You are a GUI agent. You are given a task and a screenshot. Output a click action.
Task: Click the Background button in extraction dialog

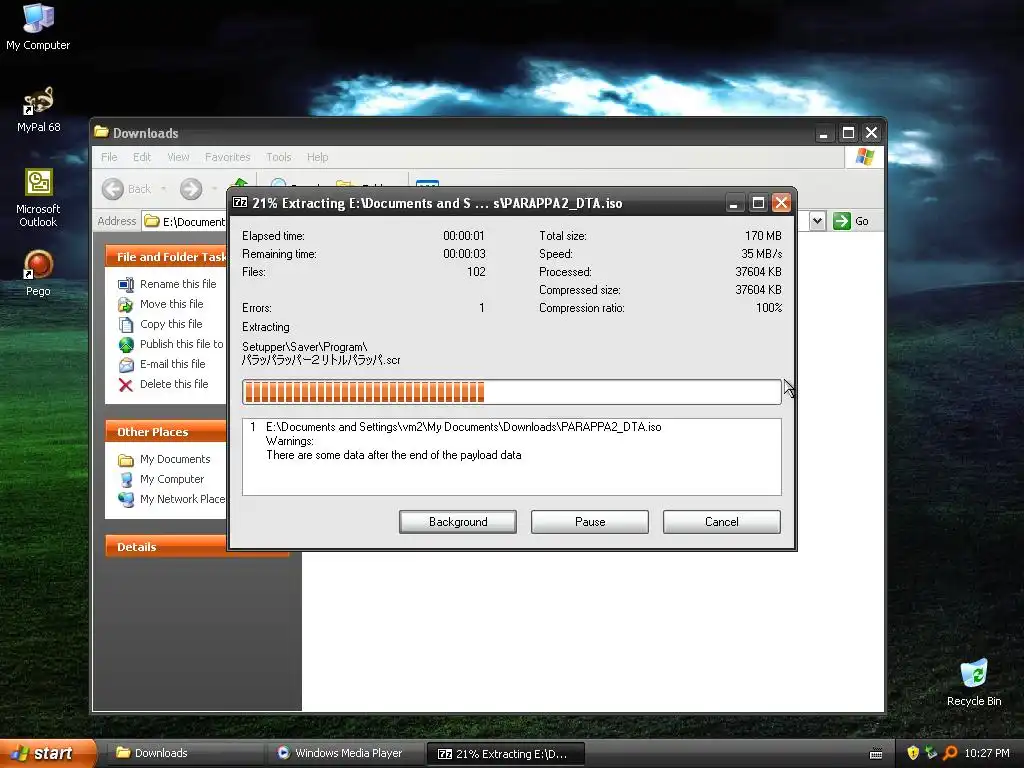pos(458,522)
